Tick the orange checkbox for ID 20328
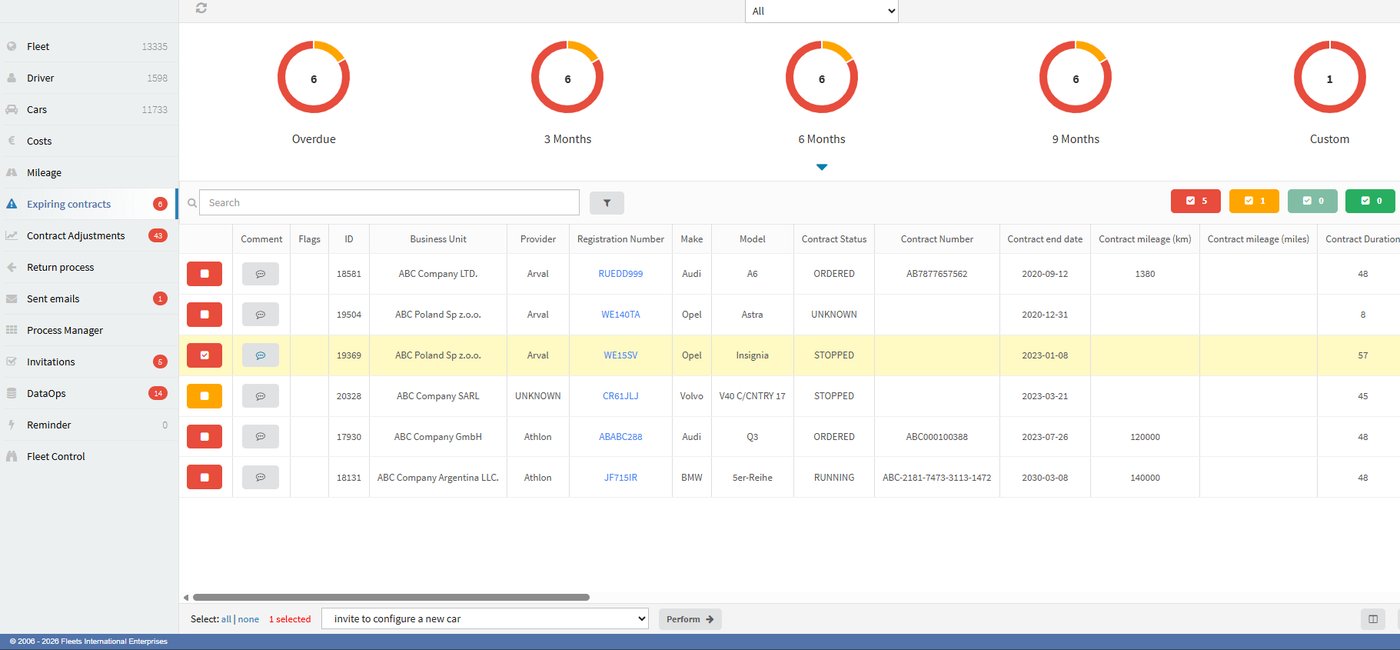1400x650 pixels. click(x=204, y=396)
